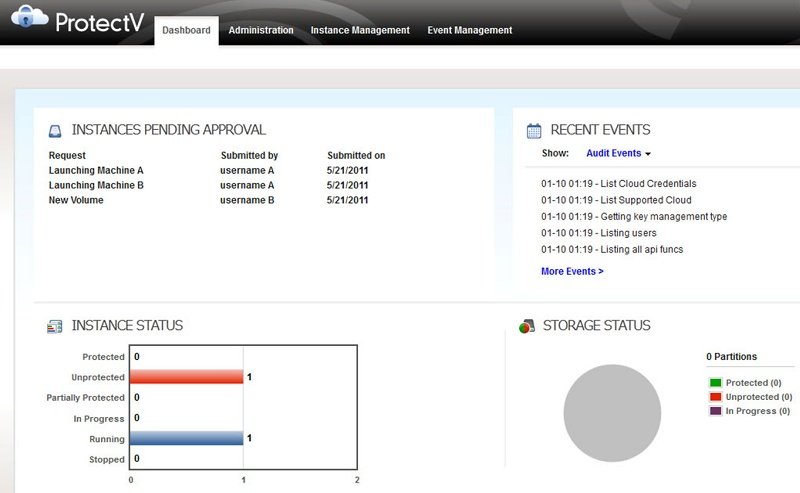Click the blue Running bar in chart

click(187, 438)
